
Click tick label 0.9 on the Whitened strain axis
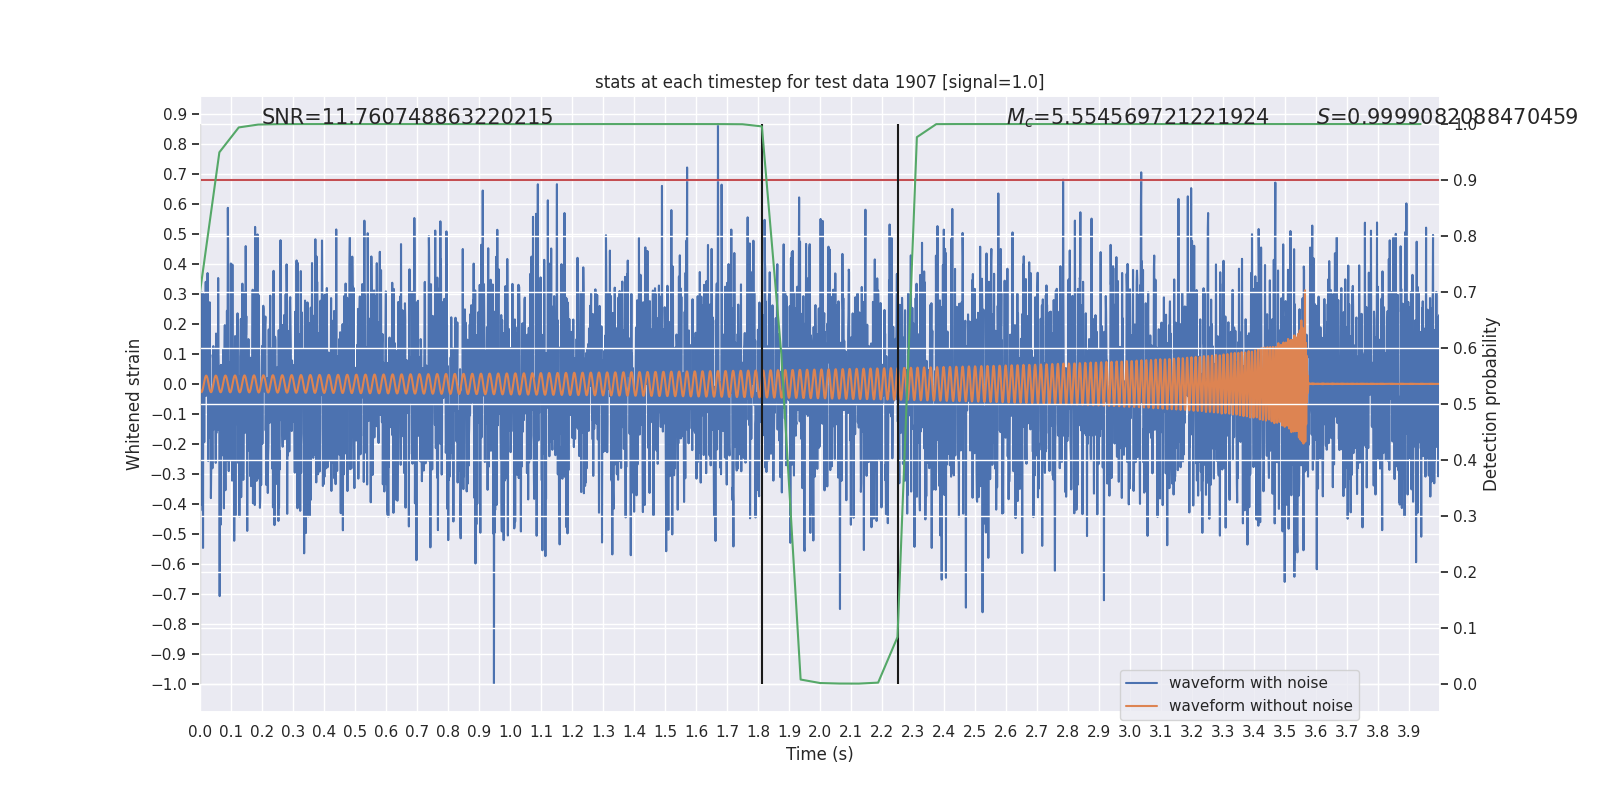click(175, 115)
